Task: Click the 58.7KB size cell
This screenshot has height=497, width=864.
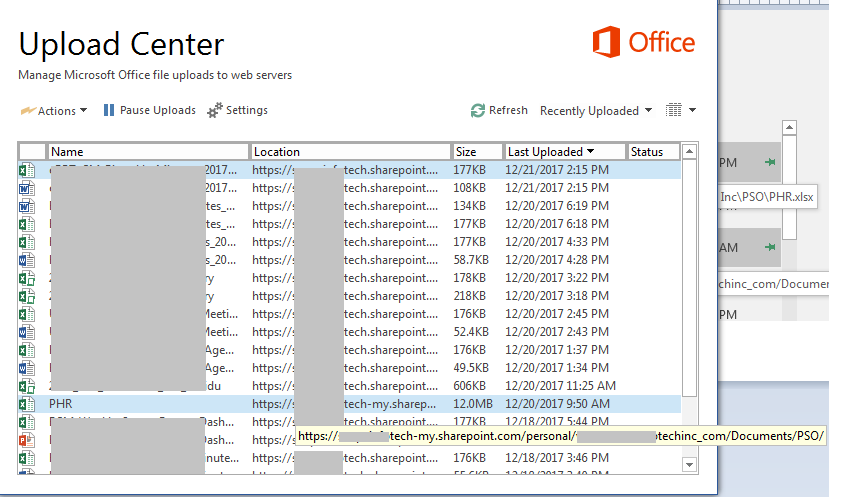Action: [471, 260]
